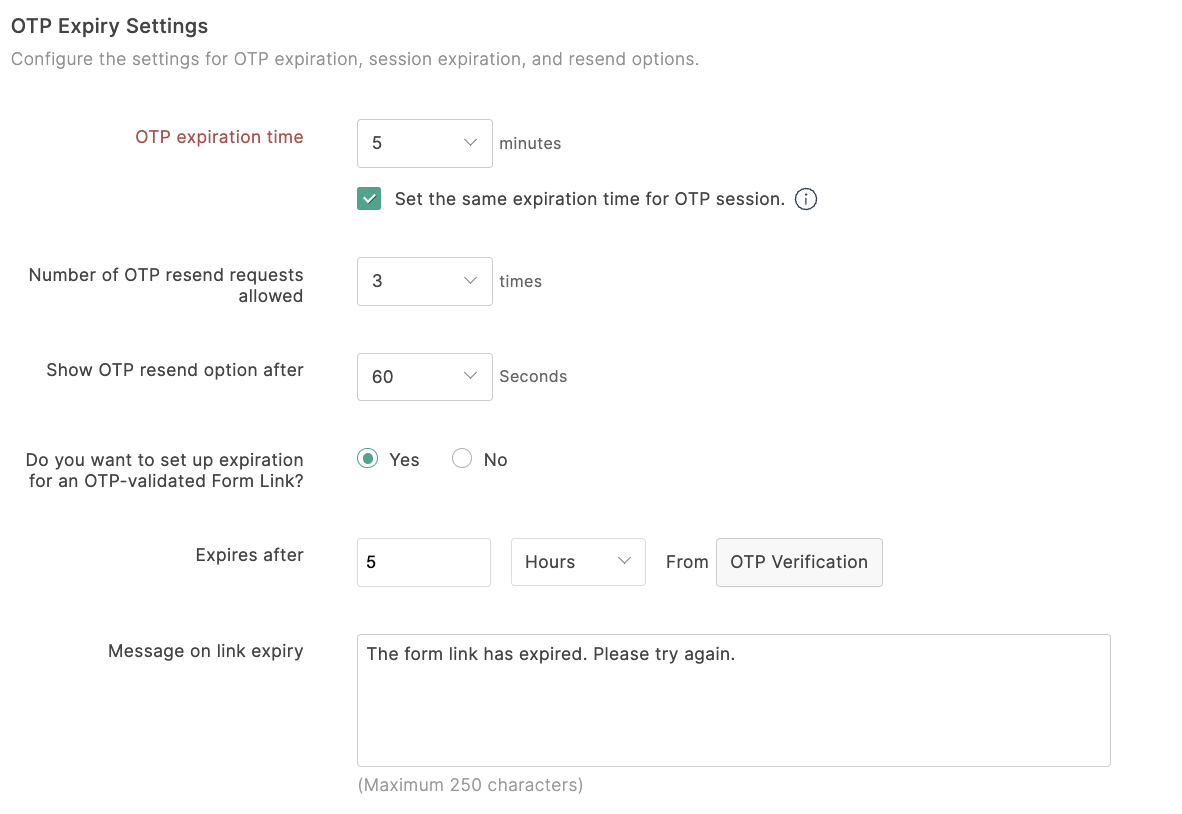Click the OTP Verification button
Screen dimensions: 1182x814
(x=799, y=562)
